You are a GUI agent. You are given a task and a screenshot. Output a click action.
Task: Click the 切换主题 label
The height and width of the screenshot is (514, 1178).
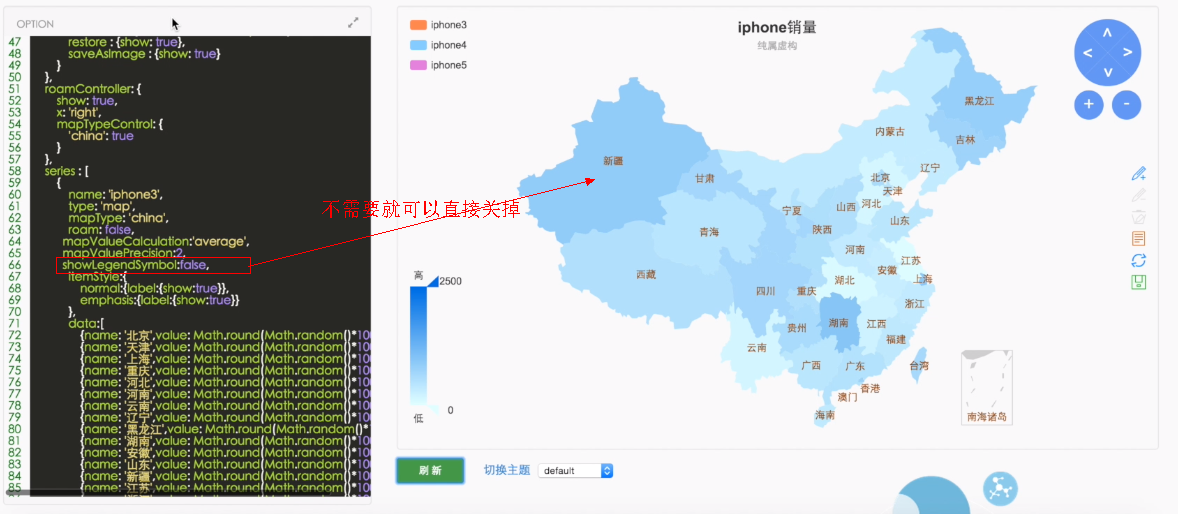click(507, 470)
